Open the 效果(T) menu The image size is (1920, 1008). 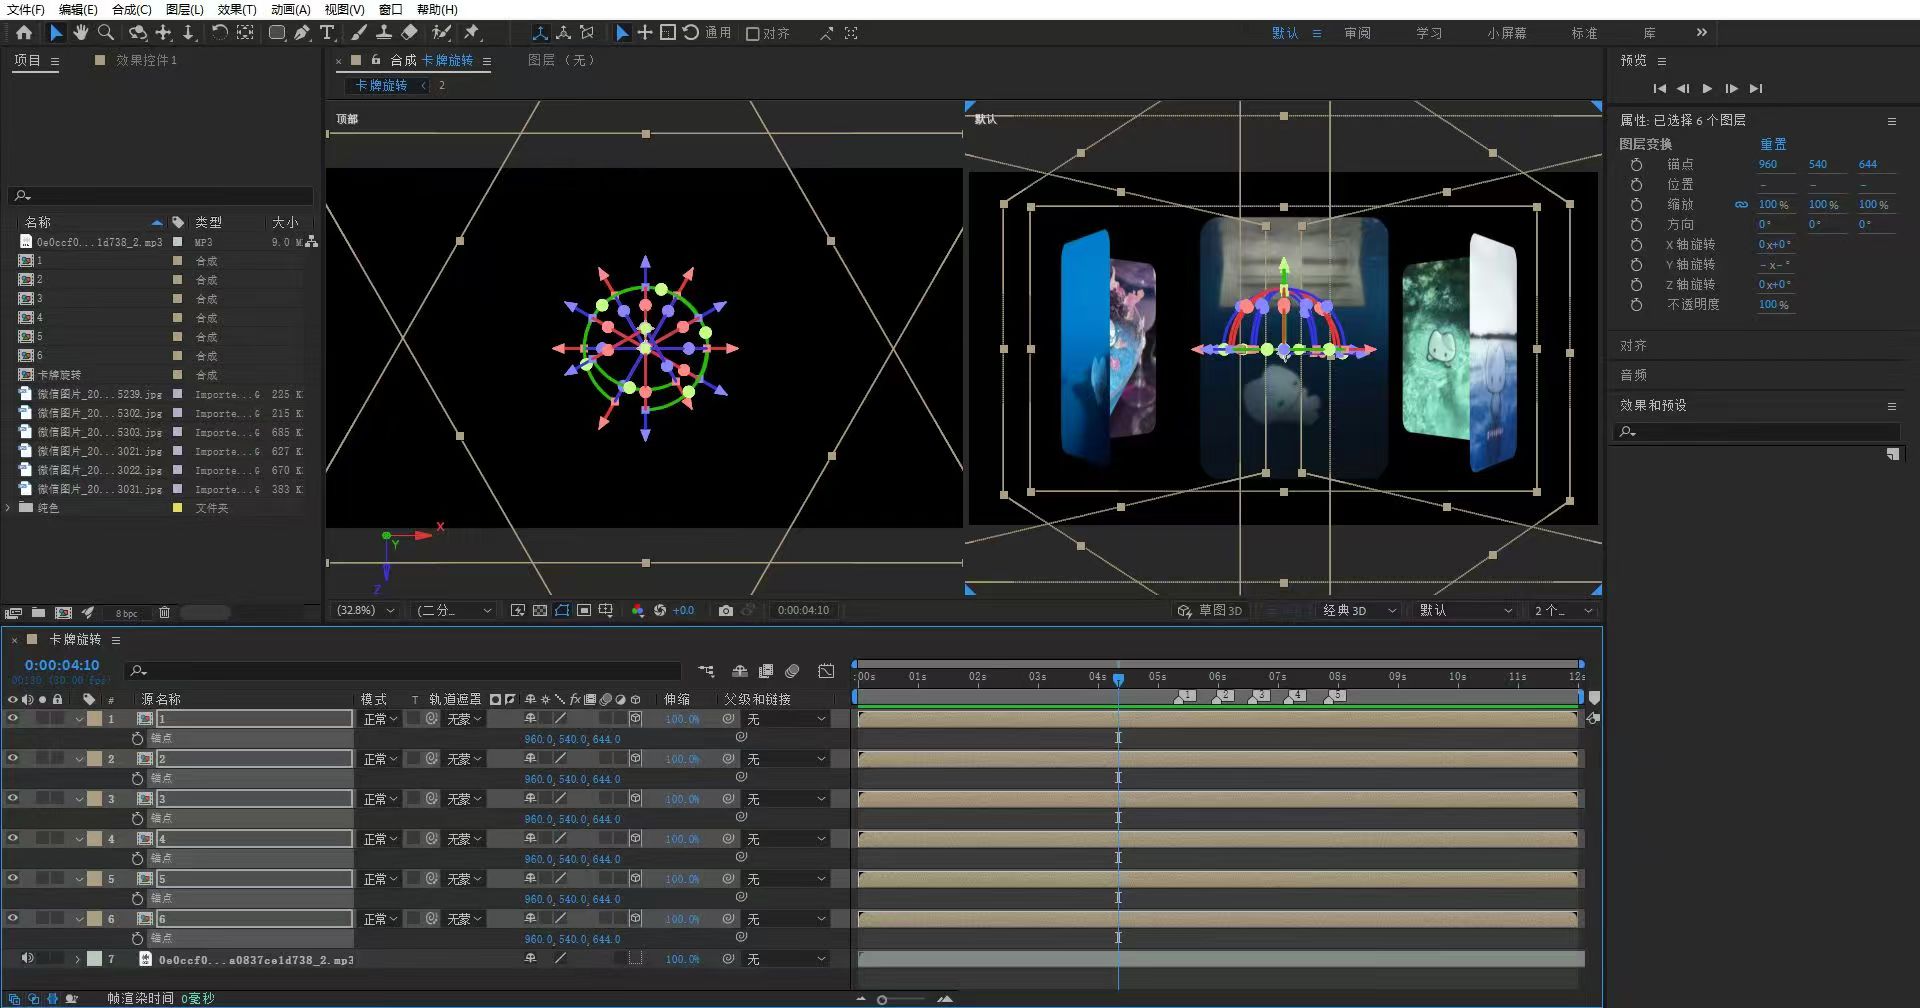coord(237,9)
